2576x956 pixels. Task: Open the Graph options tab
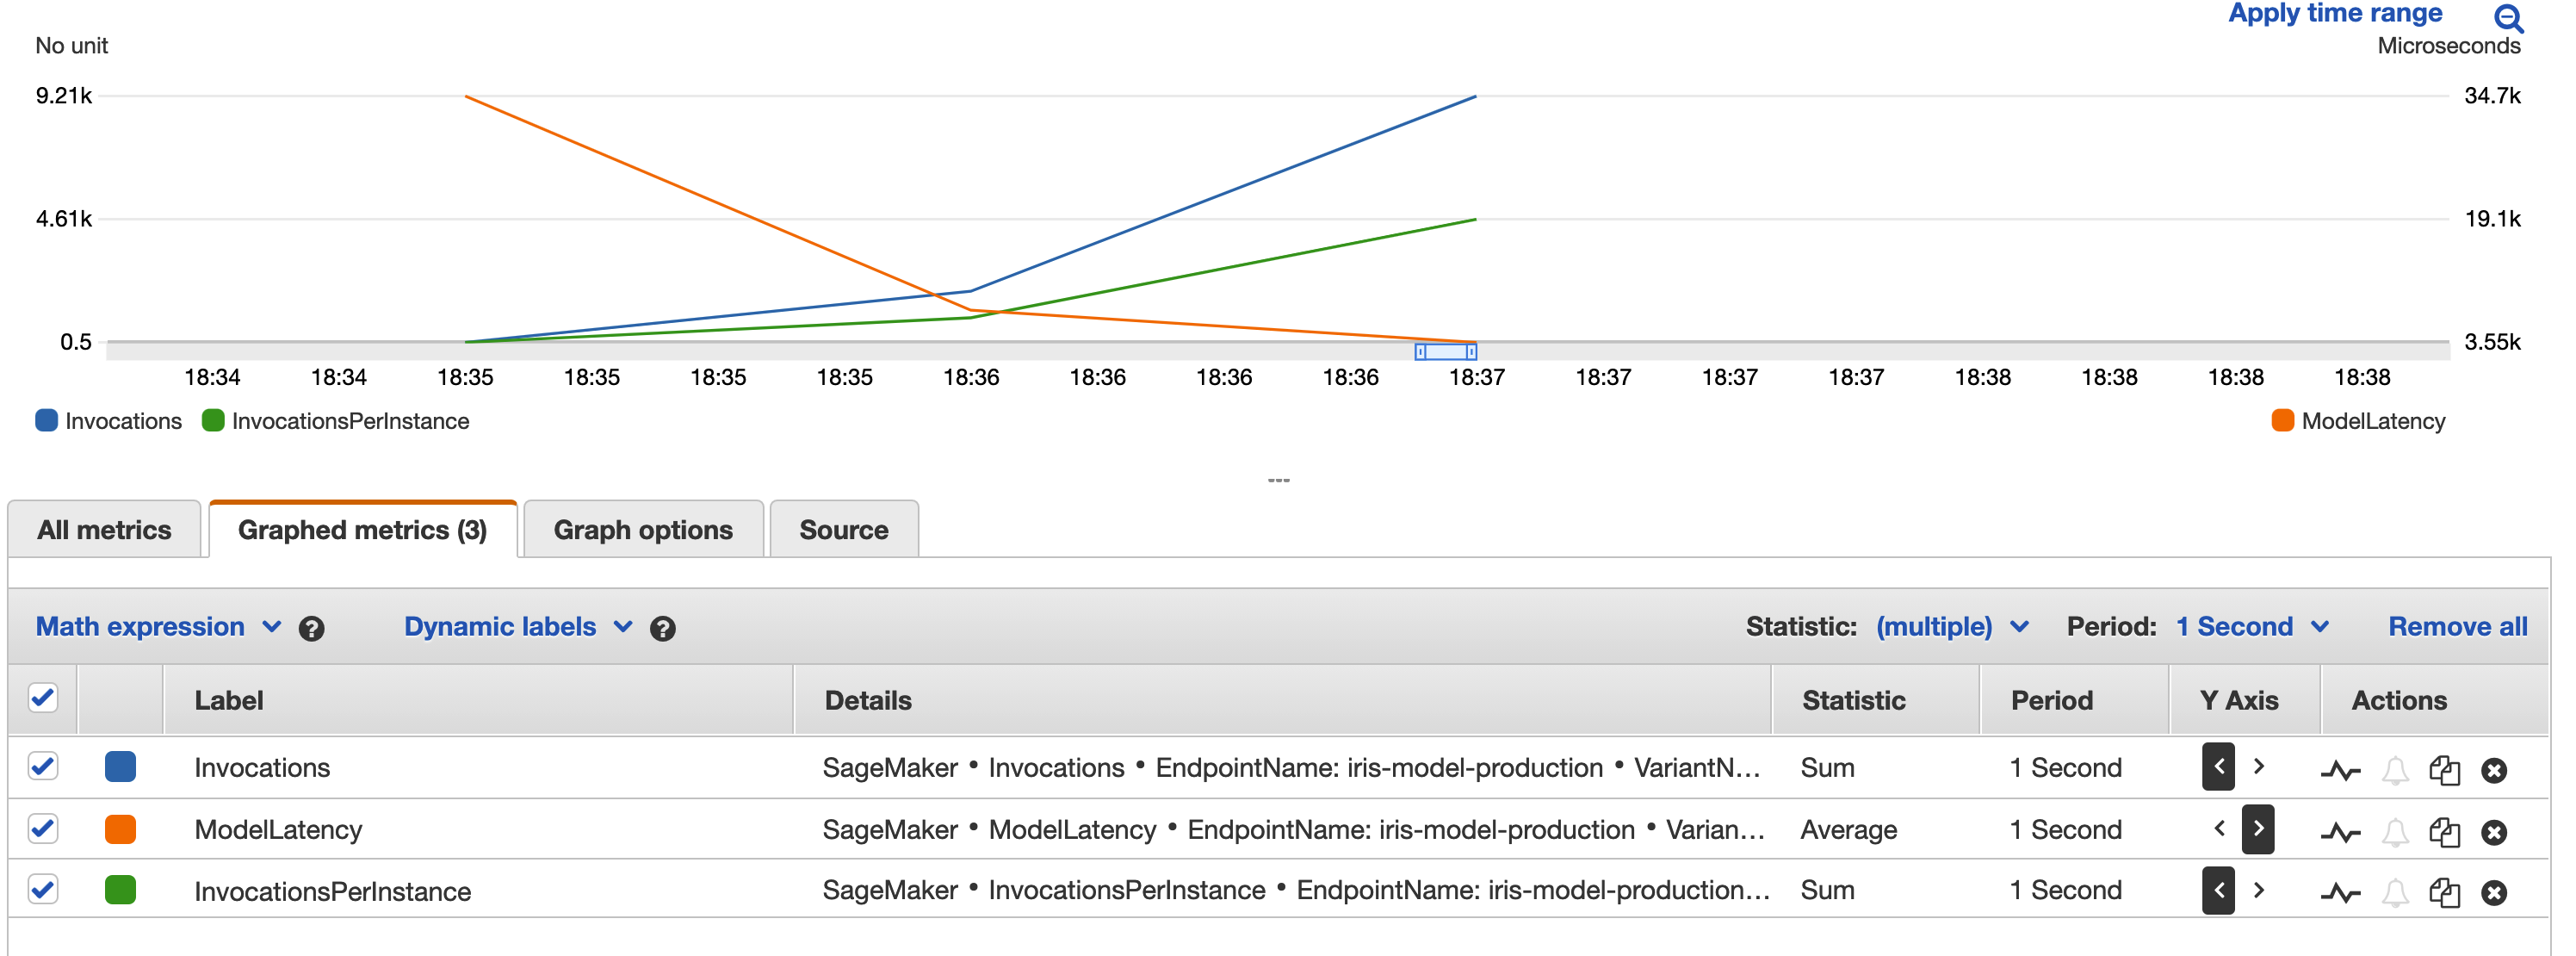(x=643, y=530)
